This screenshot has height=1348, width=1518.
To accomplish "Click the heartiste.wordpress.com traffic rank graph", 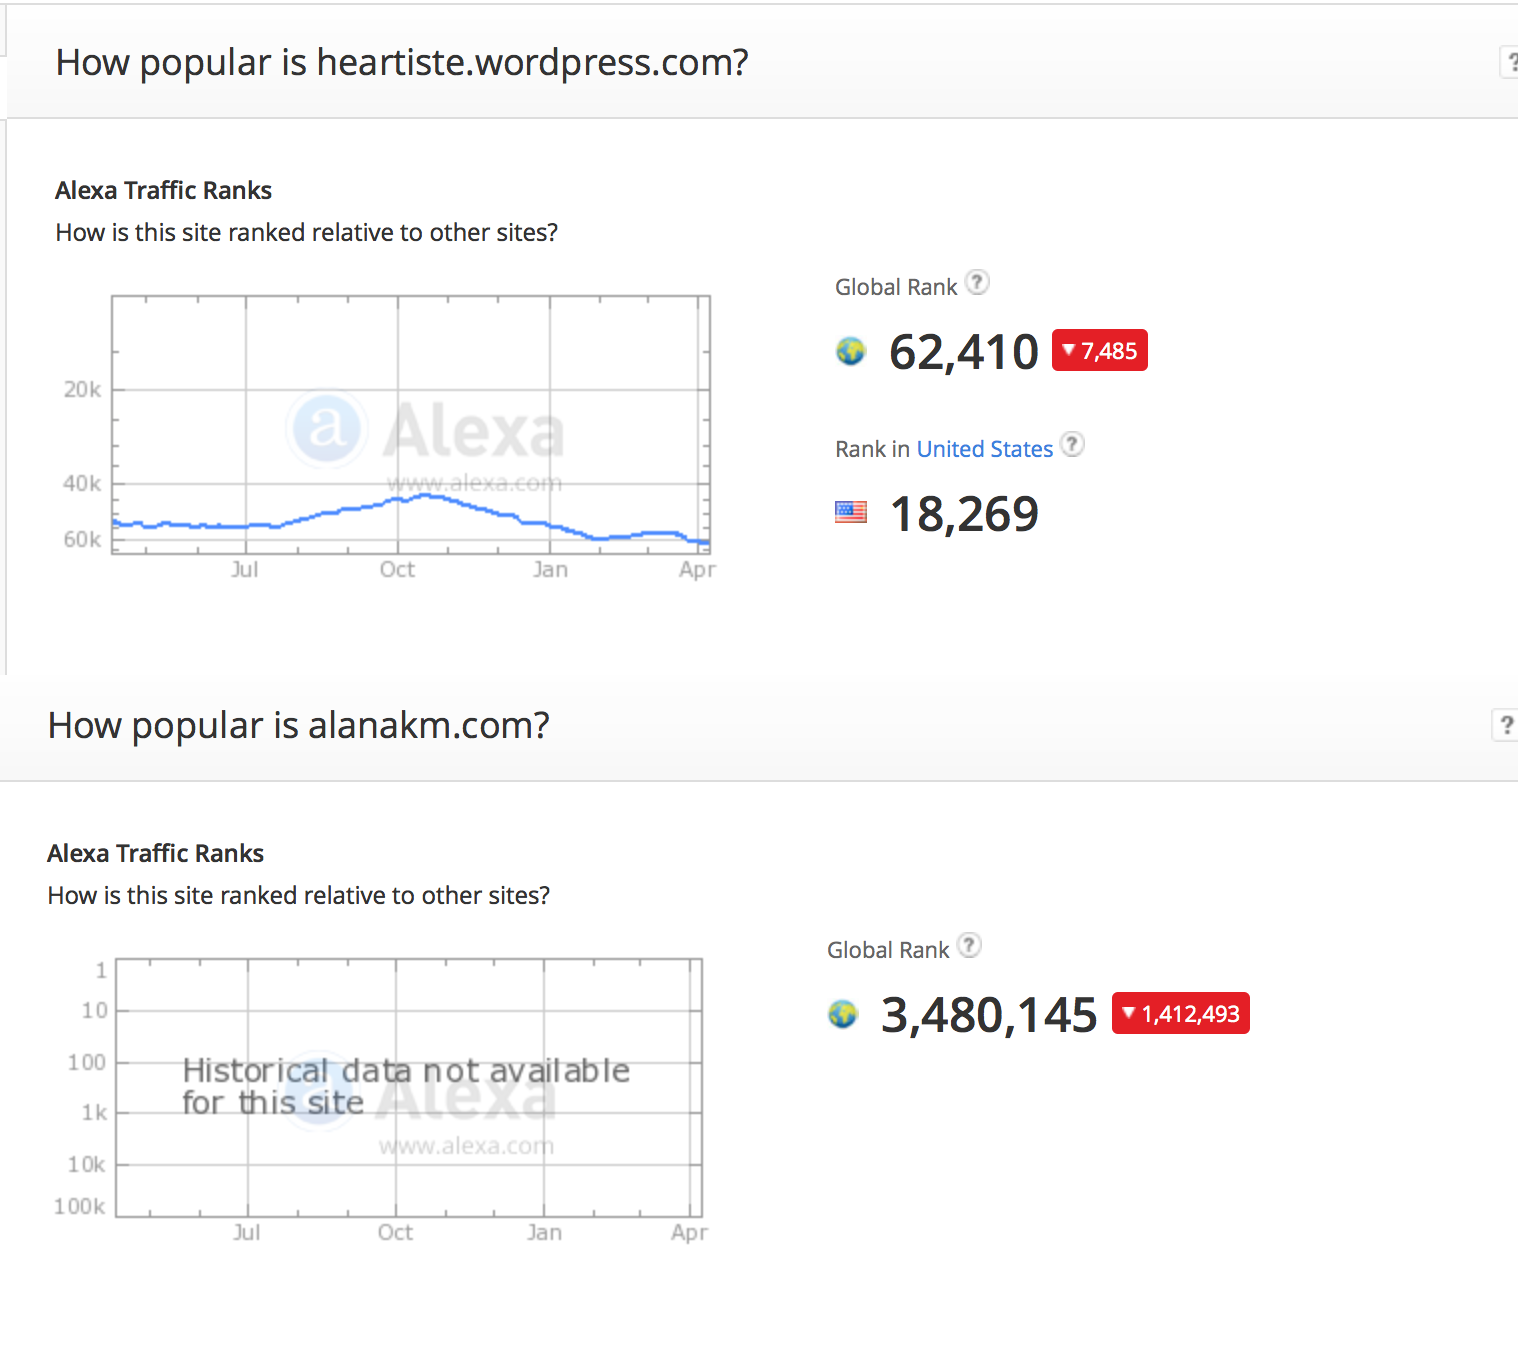I will (x=411, y=425).
